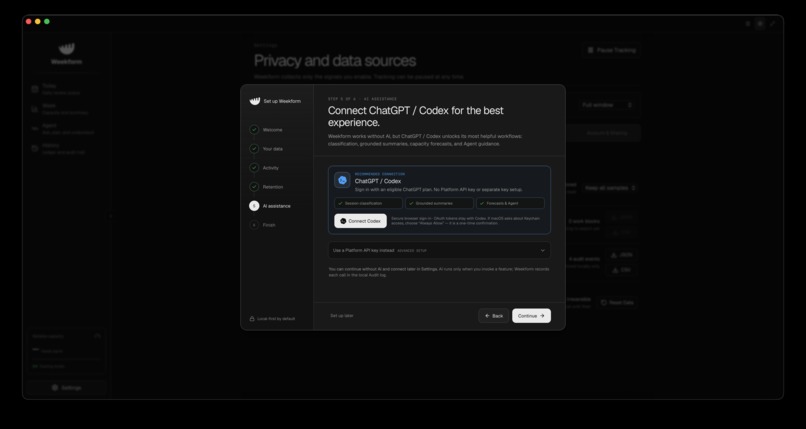Click the sidebar collapse handle in main window
The width and height of the screenshot is (806, 429).
click(110, 216)
